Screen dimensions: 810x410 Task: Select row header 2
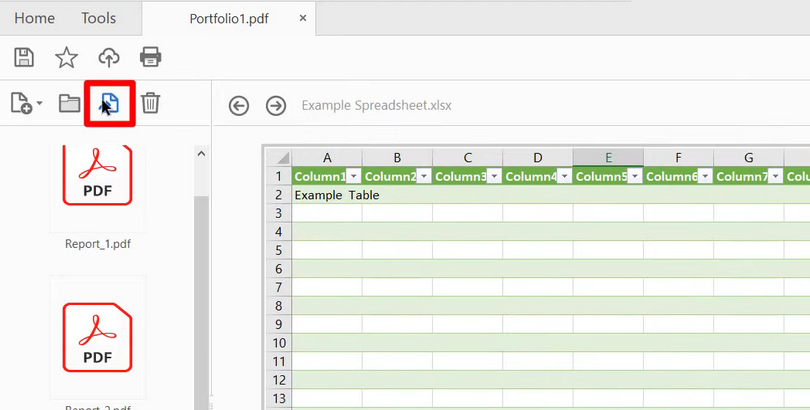pos(279,195)
